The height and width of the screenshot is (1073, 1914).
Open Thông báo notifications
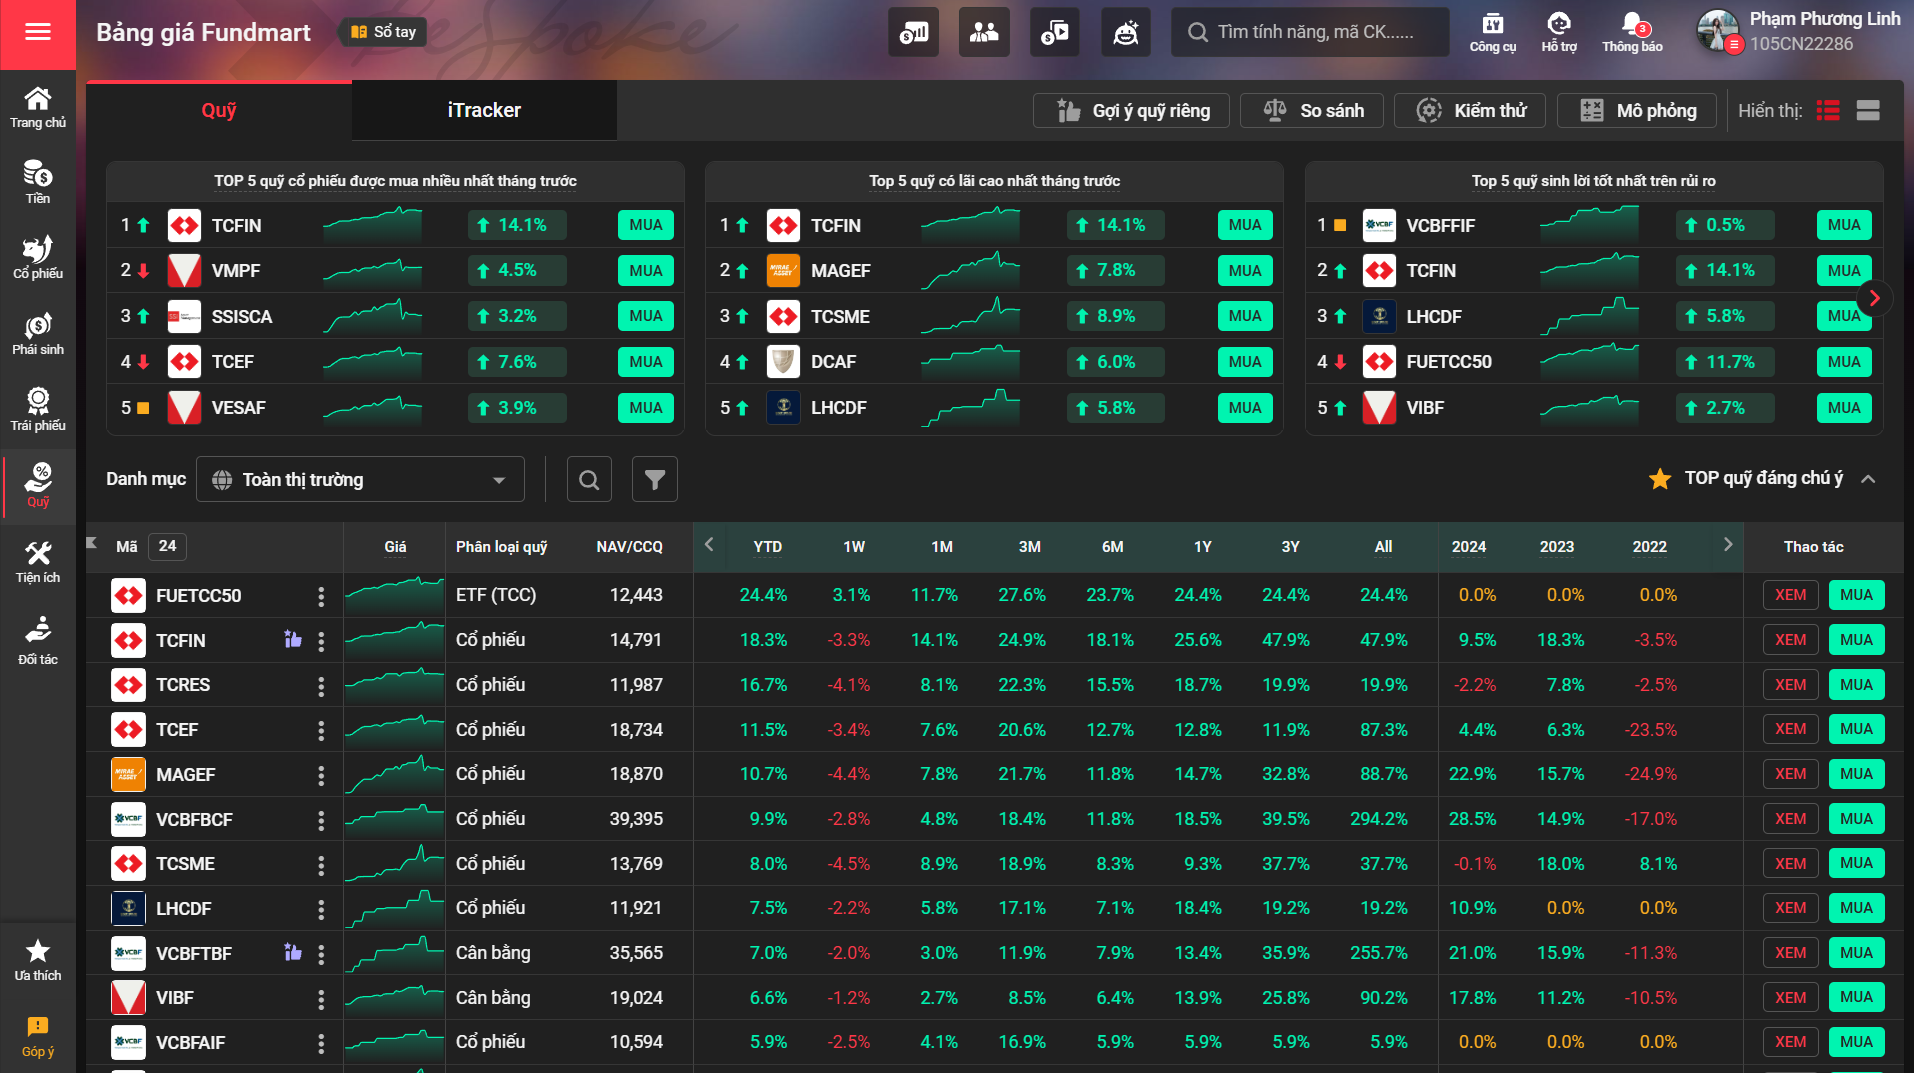click(1632, 33)
